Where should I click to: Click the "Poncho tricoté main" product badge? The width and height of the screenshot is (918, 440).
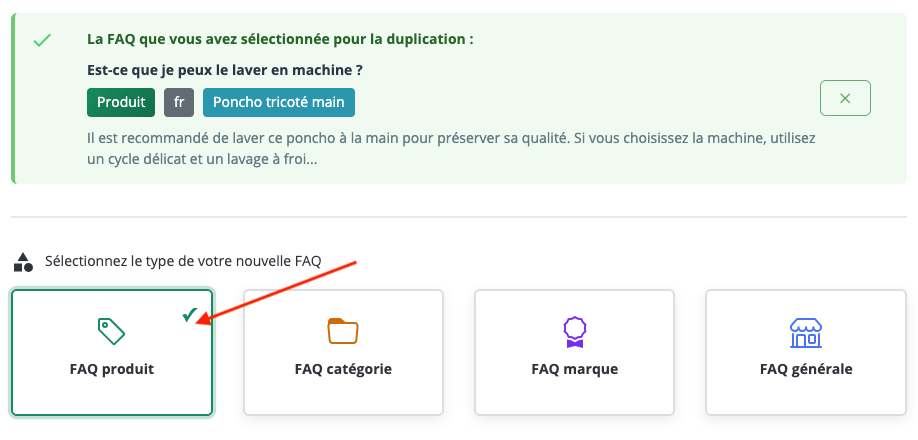pos(278,102)
